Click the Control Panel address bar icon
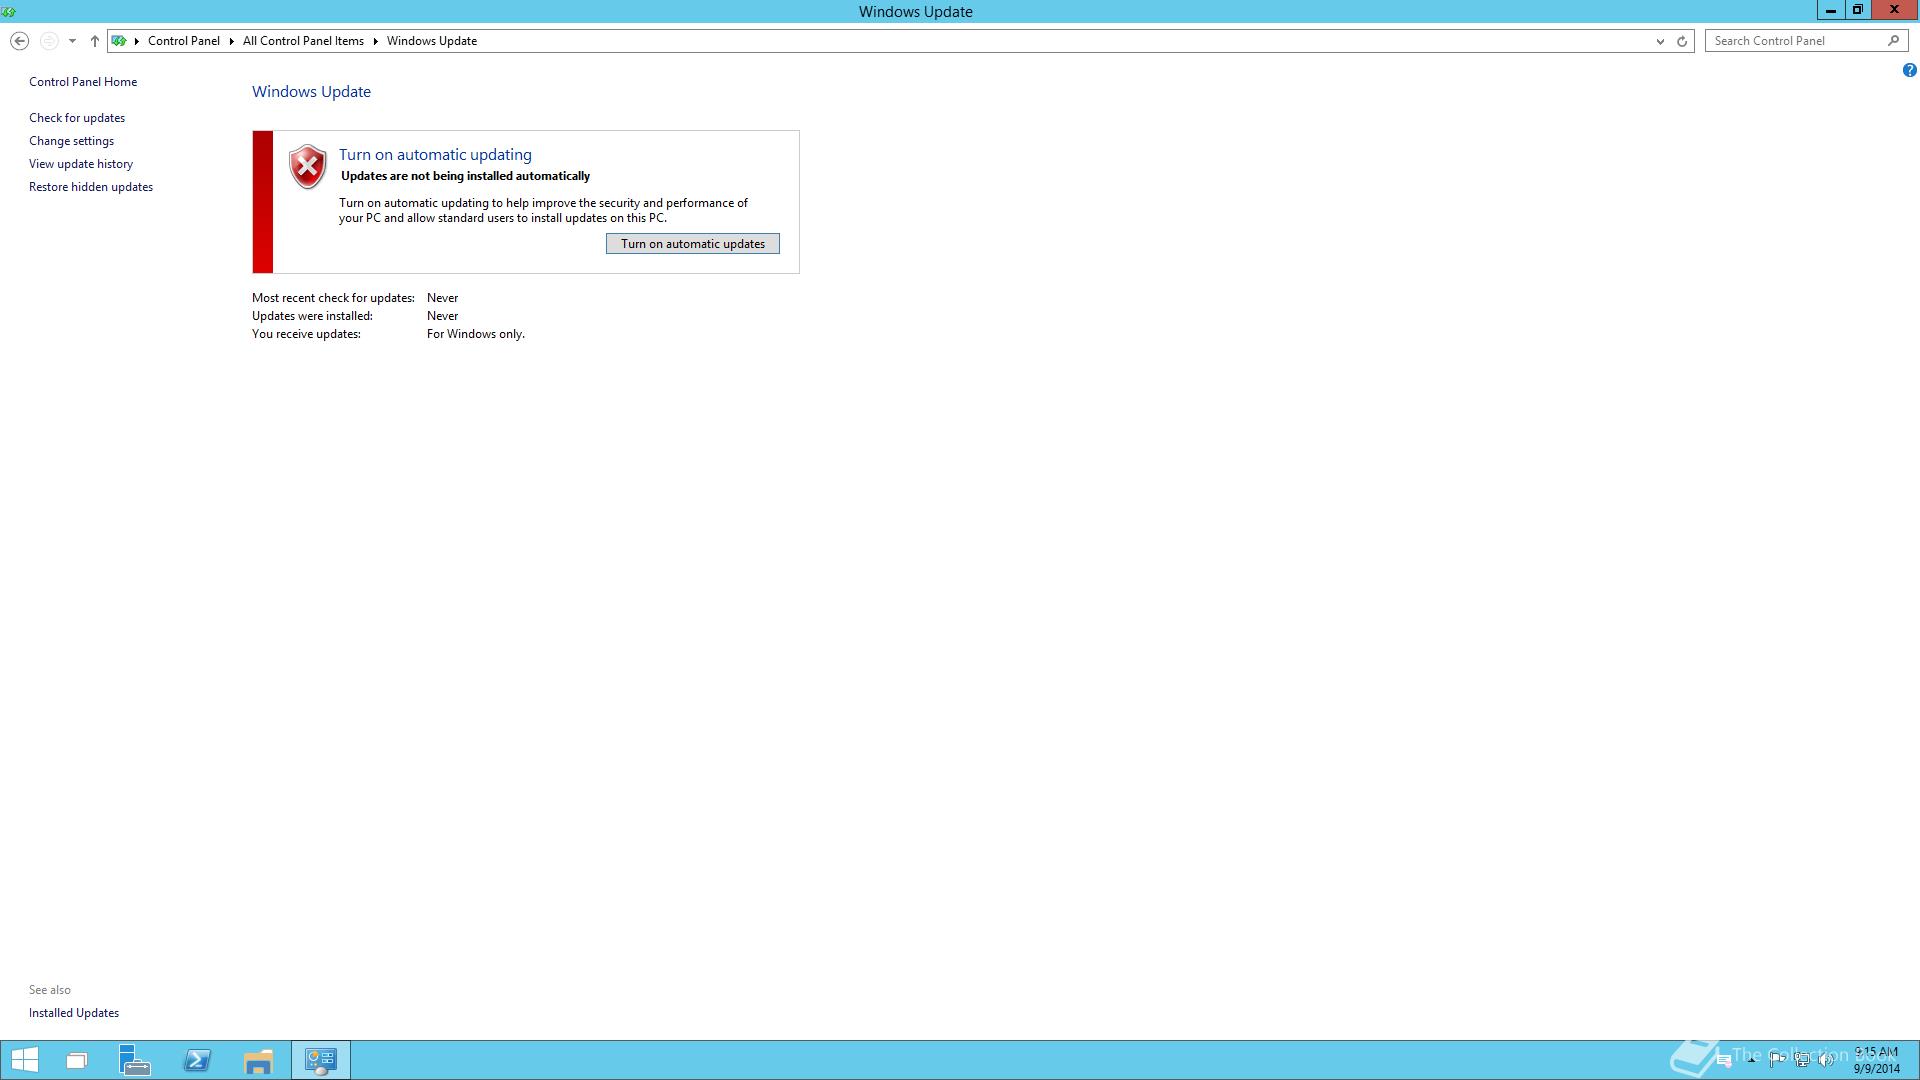Viewport: 1920px width, 1080px height. [x=119, y=41]
